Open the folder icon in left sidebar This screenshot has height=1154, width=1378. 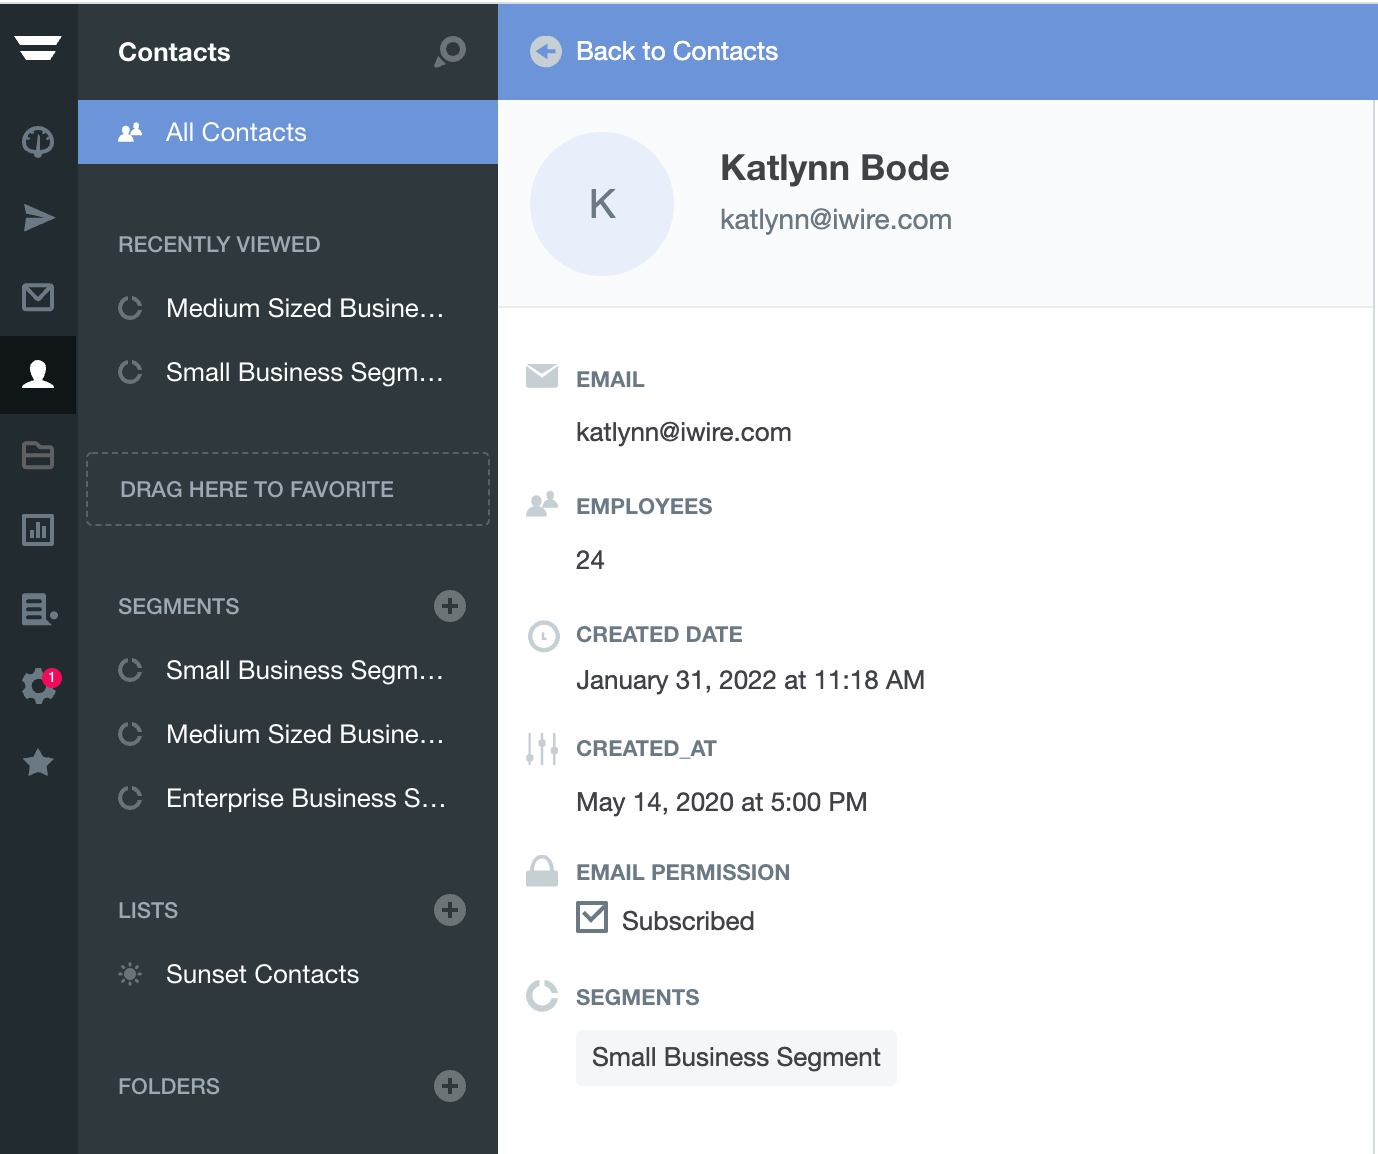(x=38, y=455)
